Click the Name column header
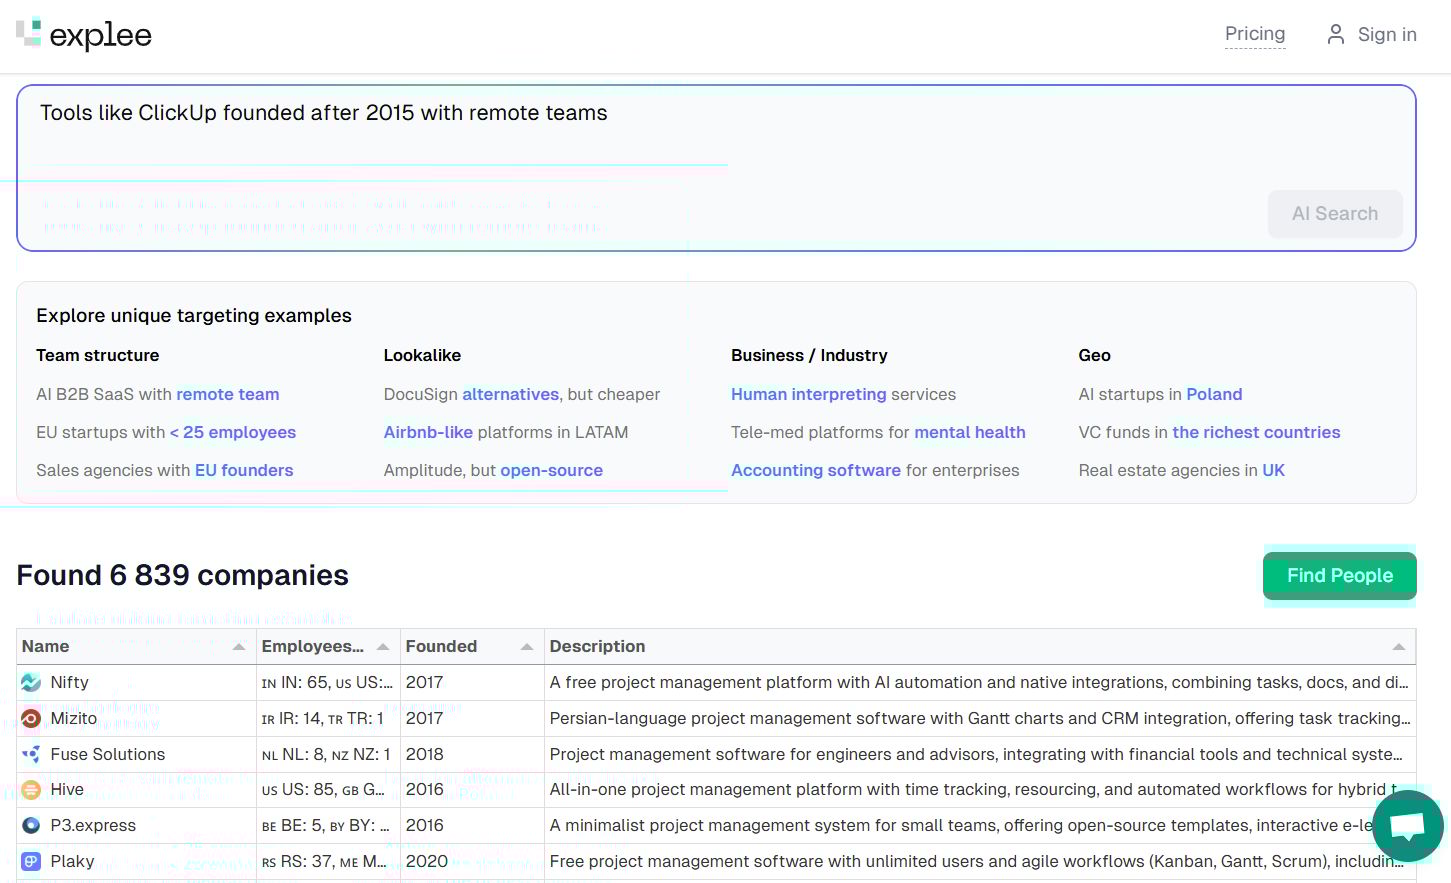The width and height of the screenshot is (1451, 883). pos(136,647)
